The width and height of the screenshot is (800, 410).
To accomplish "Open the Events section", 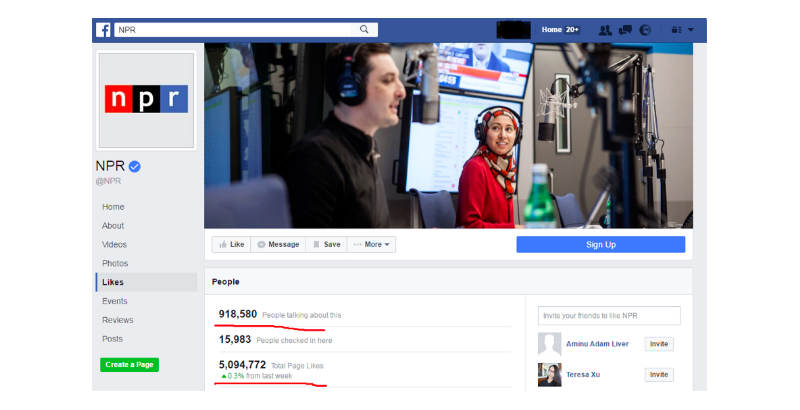I will [x=115, y=301].
